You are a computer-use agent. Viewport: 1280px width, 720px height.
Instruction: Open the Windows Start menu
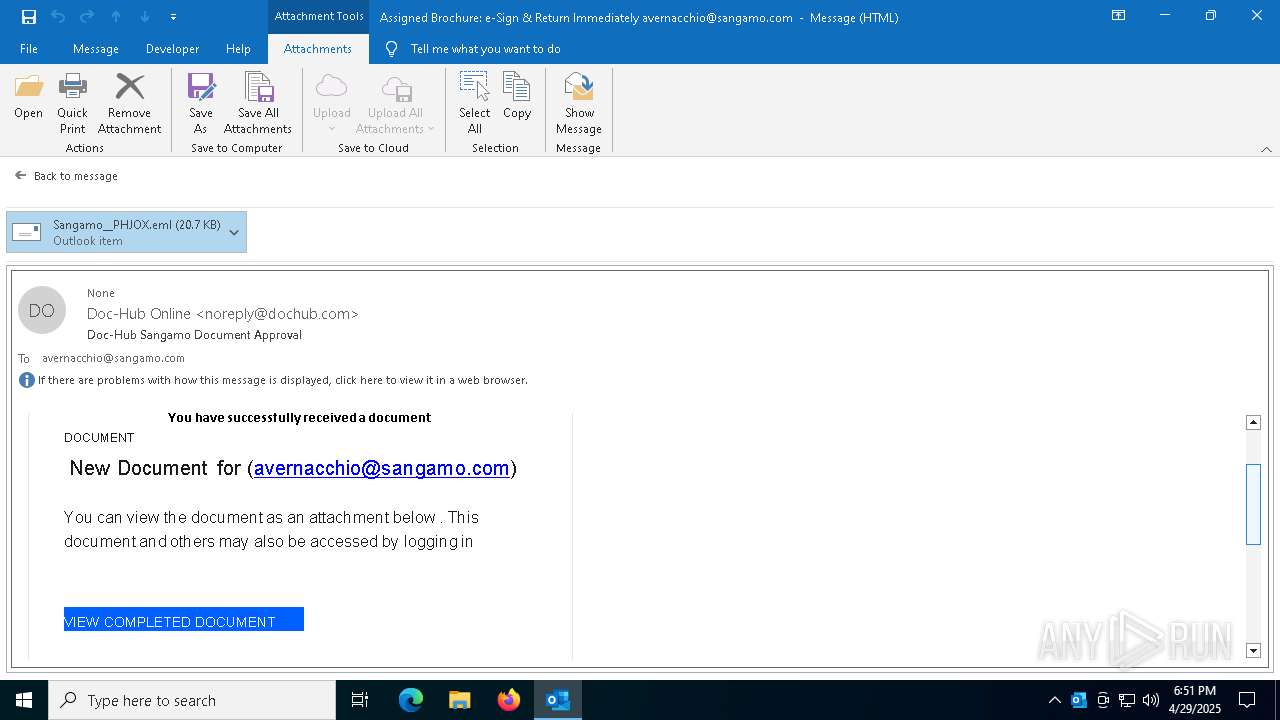pos(24,700)
